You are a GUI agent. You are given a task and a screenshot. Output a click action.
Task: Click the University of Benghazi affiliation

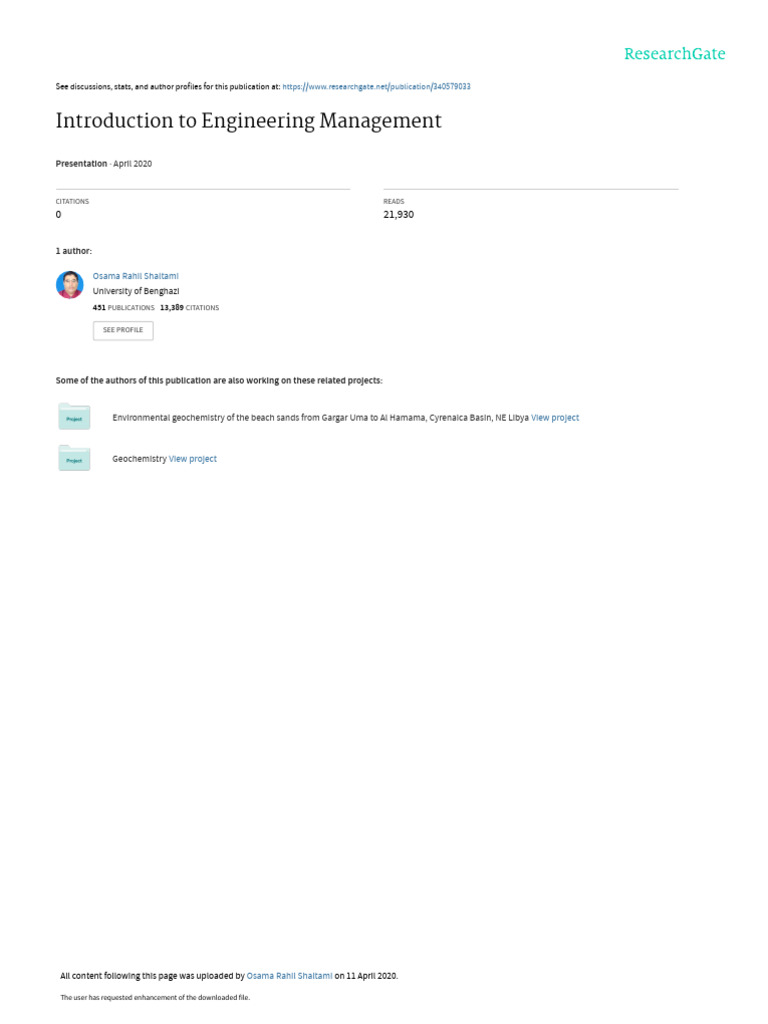(x=136, y=291)
